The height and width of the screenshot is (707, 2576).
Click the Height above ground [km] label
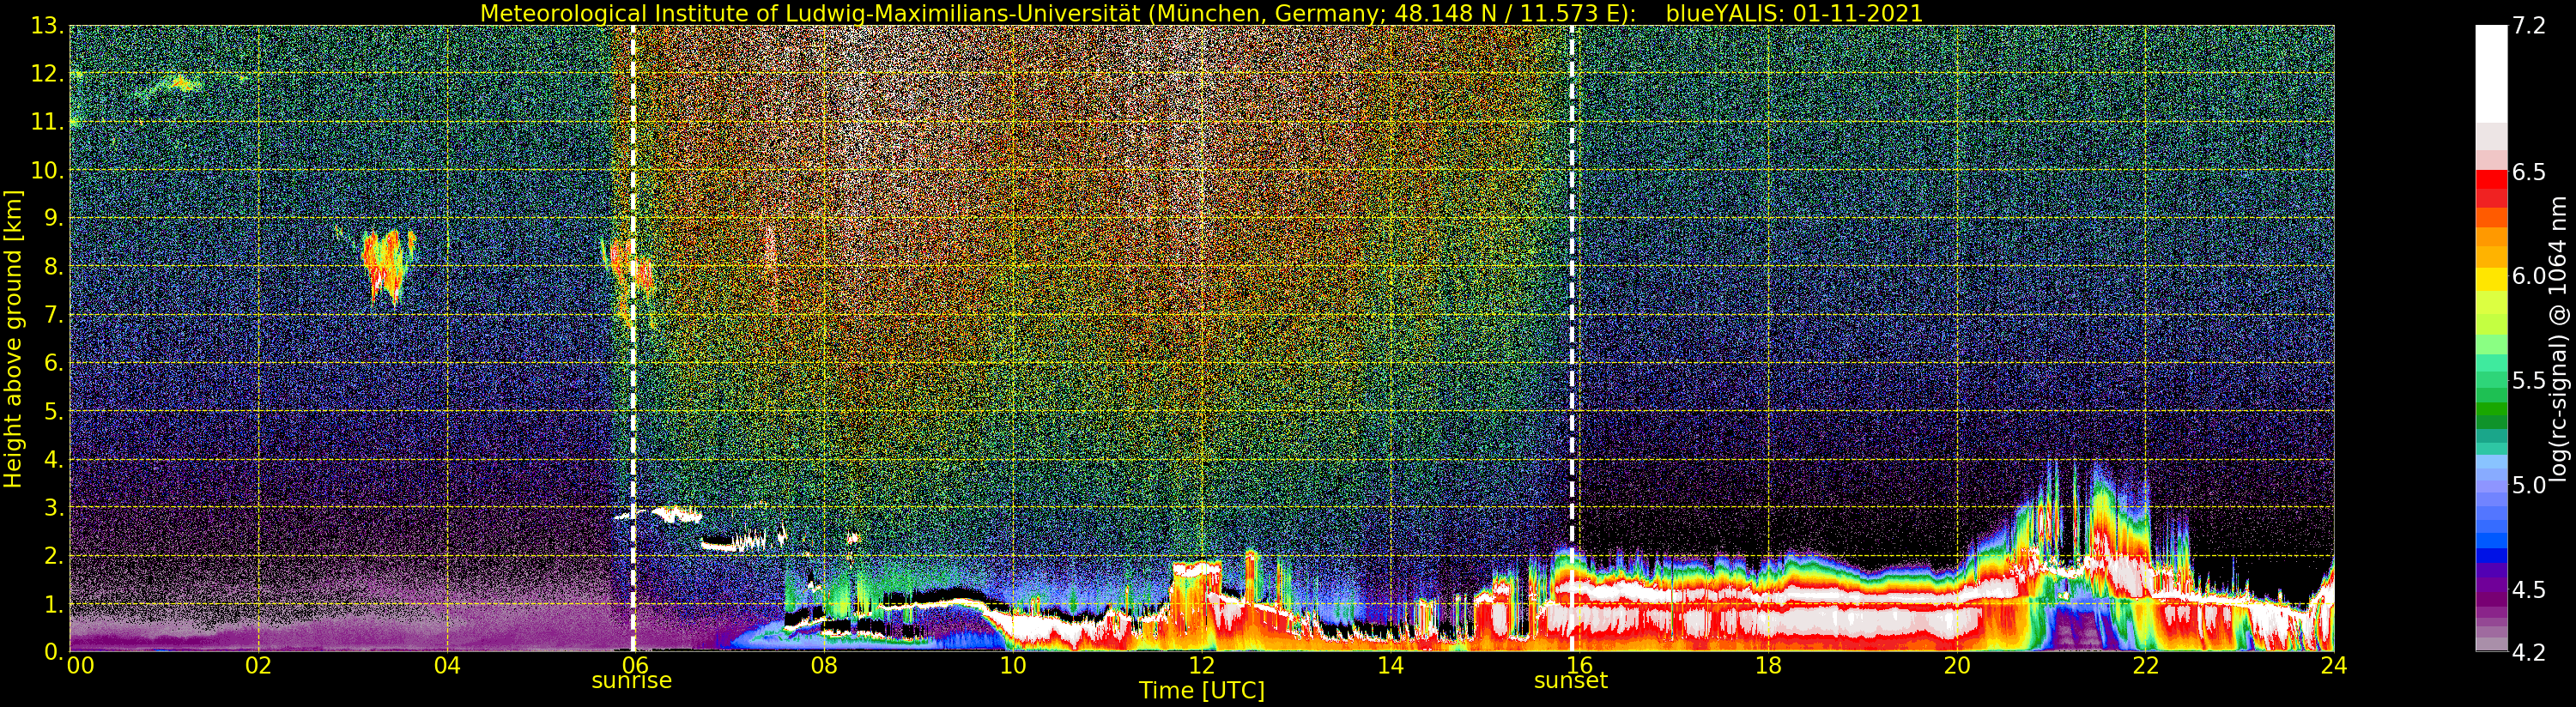click(13, 338)
